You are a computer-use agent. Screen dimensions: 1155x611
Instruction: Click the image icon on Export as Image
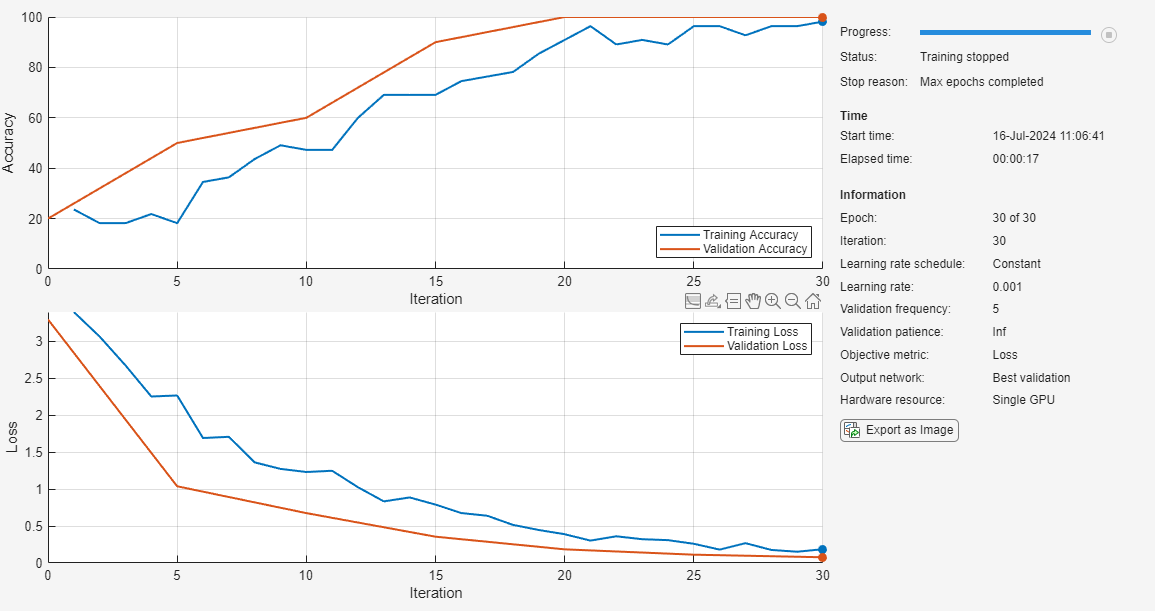(851, 430)
